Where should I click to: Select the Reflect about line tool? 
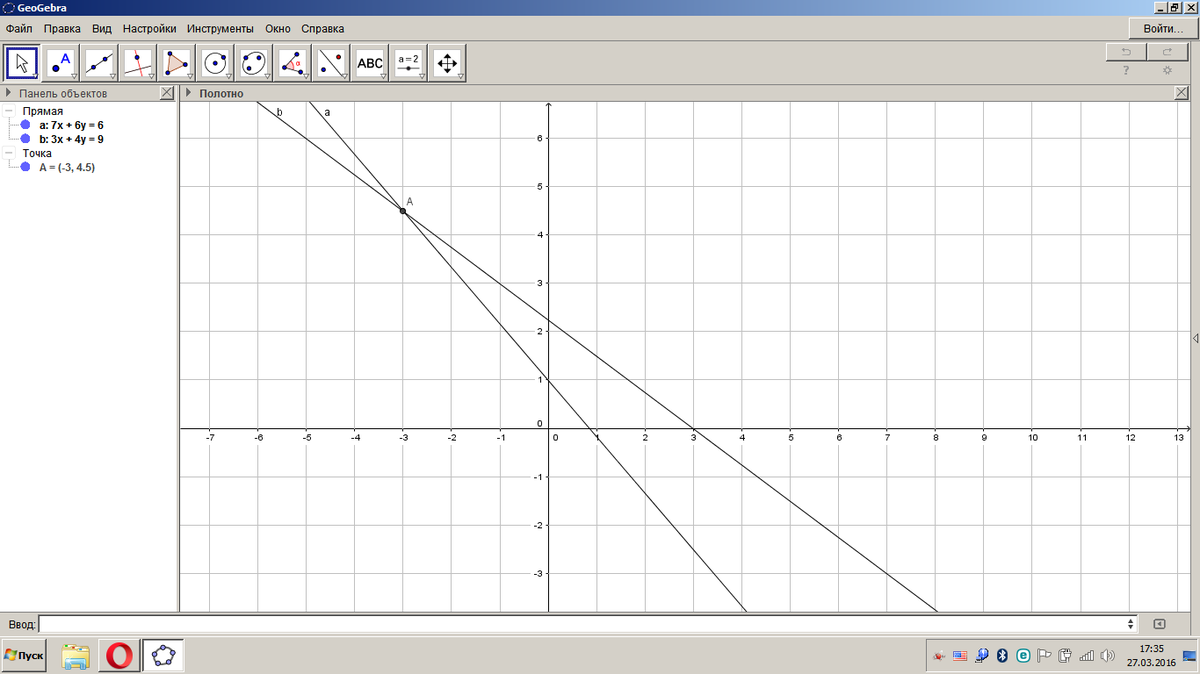click(x=331, y=63)
